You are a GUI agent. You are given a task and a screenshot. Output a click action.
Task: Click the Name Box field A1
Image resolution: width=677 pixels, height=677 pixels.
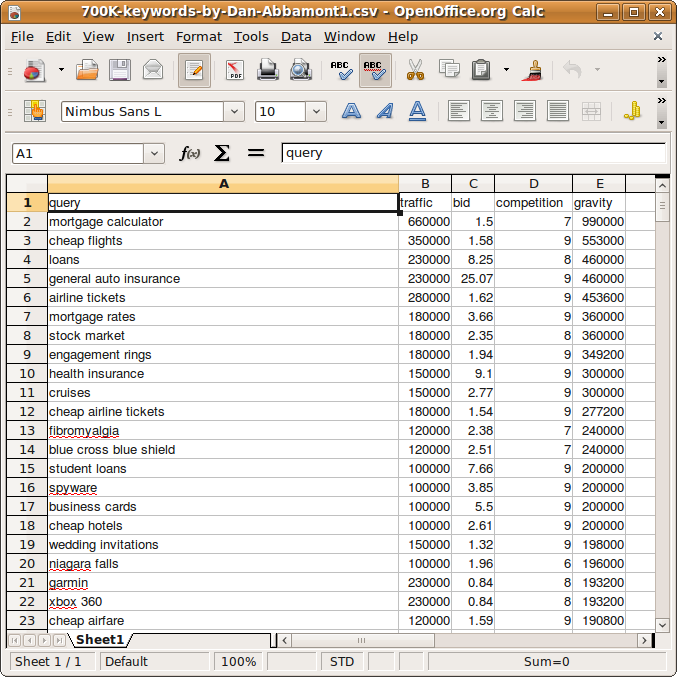[x=78, y=154]
